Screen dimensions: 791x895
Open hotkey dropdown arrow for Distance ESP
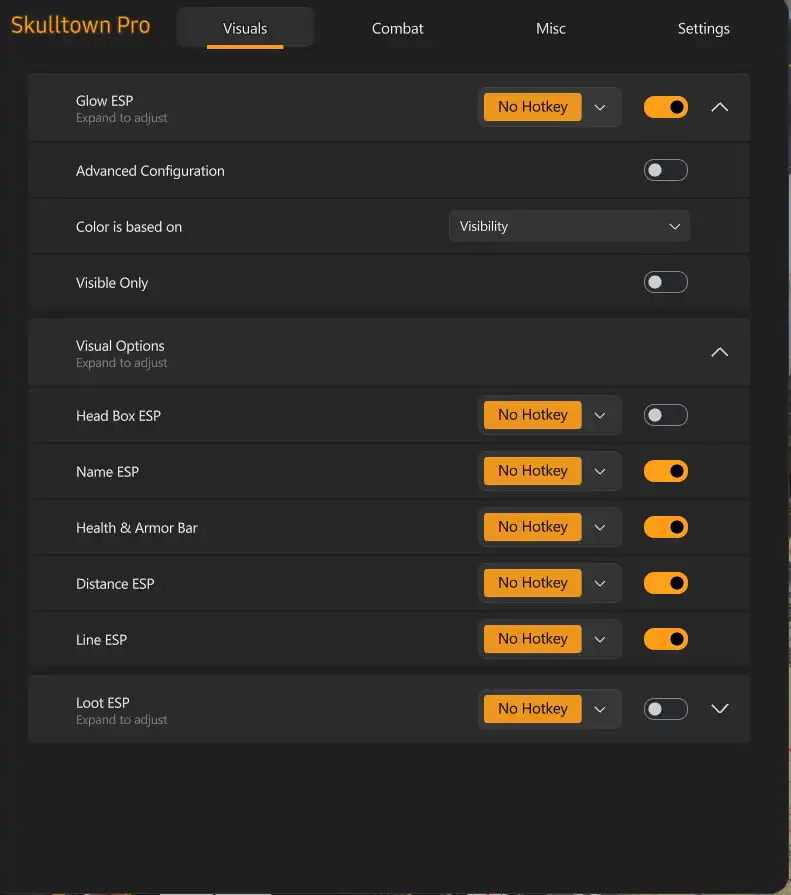coord(600,583)
